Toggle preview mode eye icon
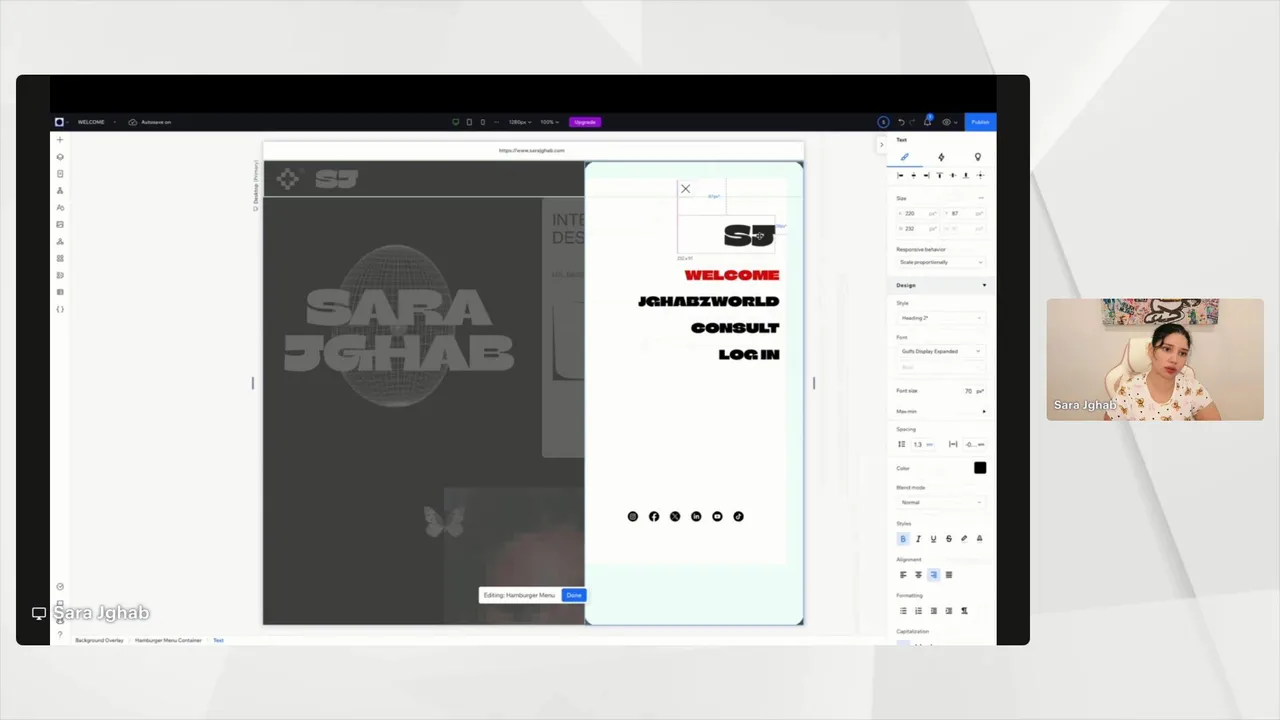Viewport: 1280px width, 720px height. pyautogui.click(x=946, y=122)
